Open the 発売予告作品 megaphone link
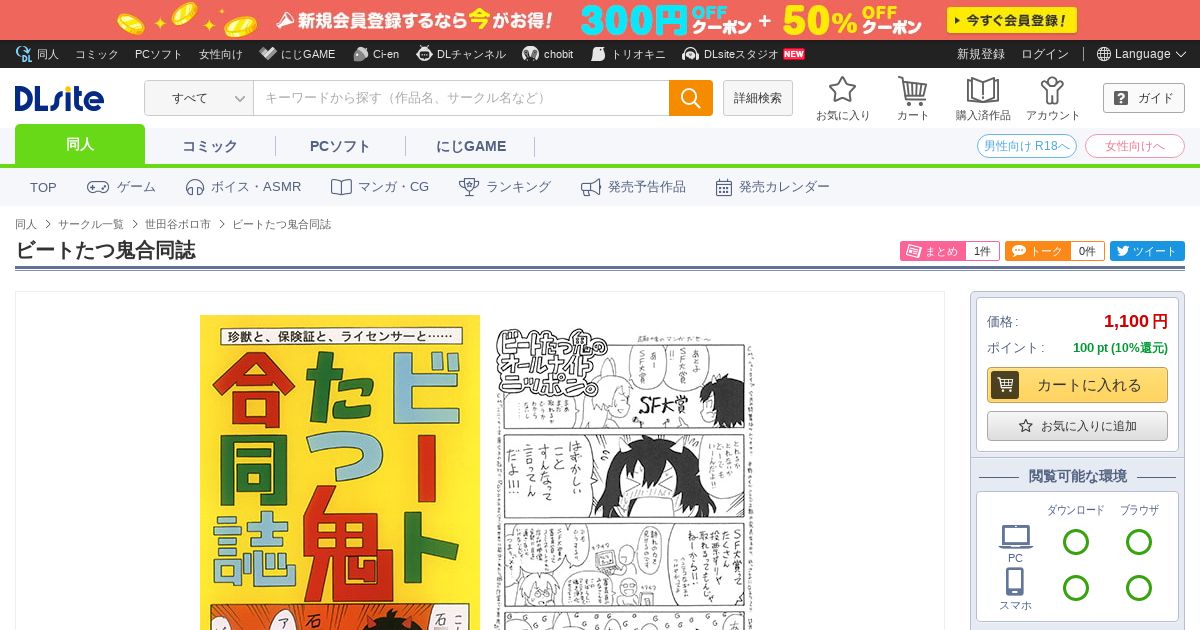Viewport: 1200px width, 630px height. (633, 187)
